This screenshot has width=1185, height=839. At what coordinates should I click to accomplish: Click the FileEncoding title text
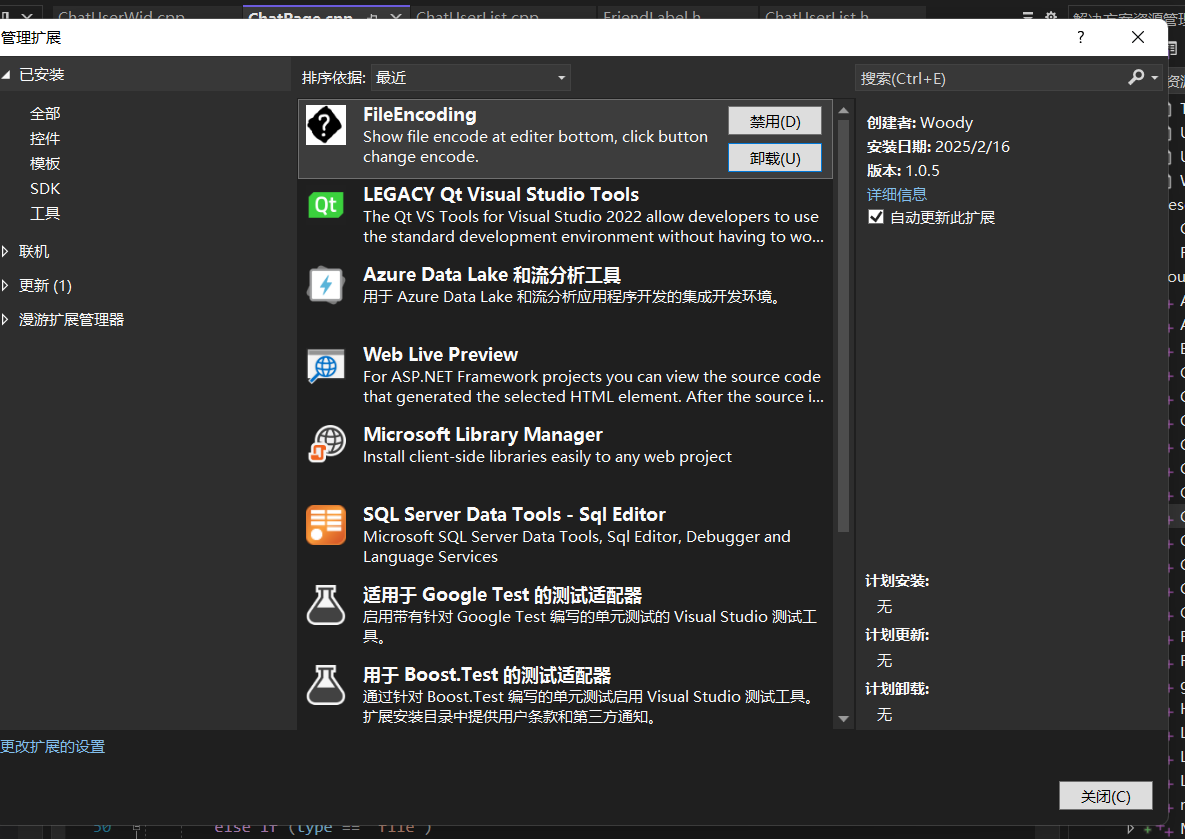click(x=419, y=114)
